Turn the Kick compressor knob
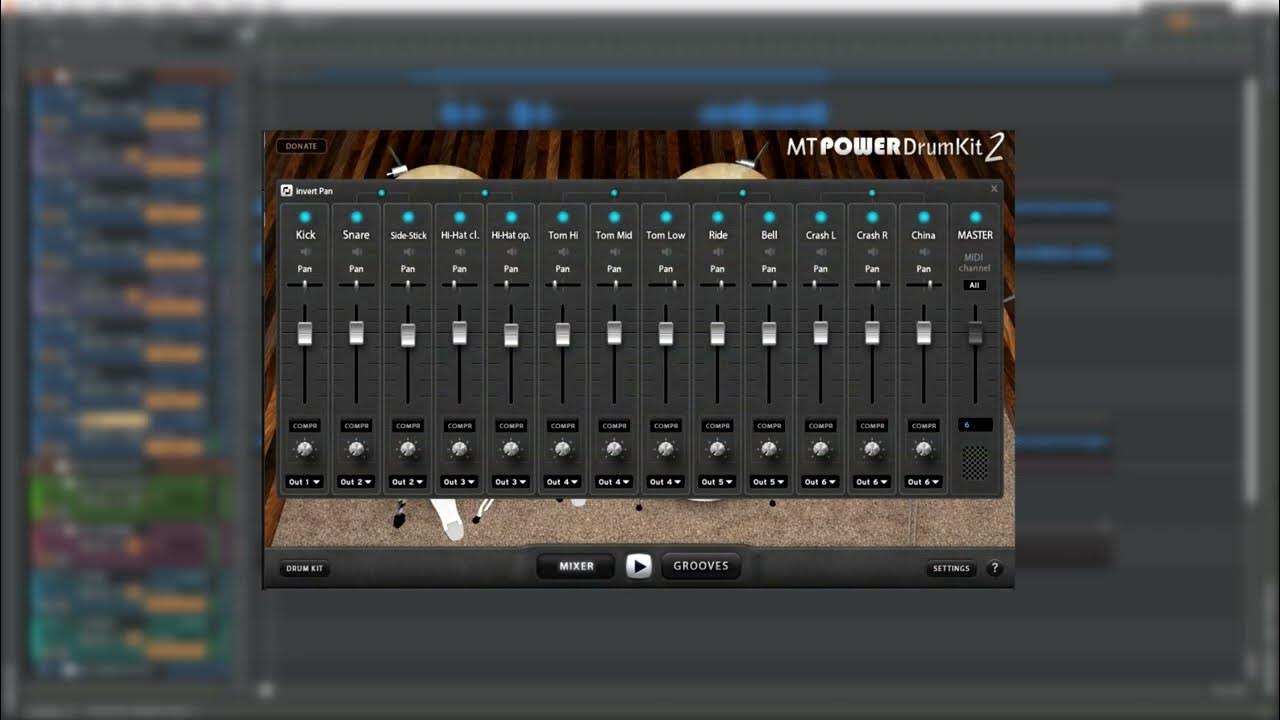Image resolution: width=1280 pixels, height=720 pixels. (305, 449)
